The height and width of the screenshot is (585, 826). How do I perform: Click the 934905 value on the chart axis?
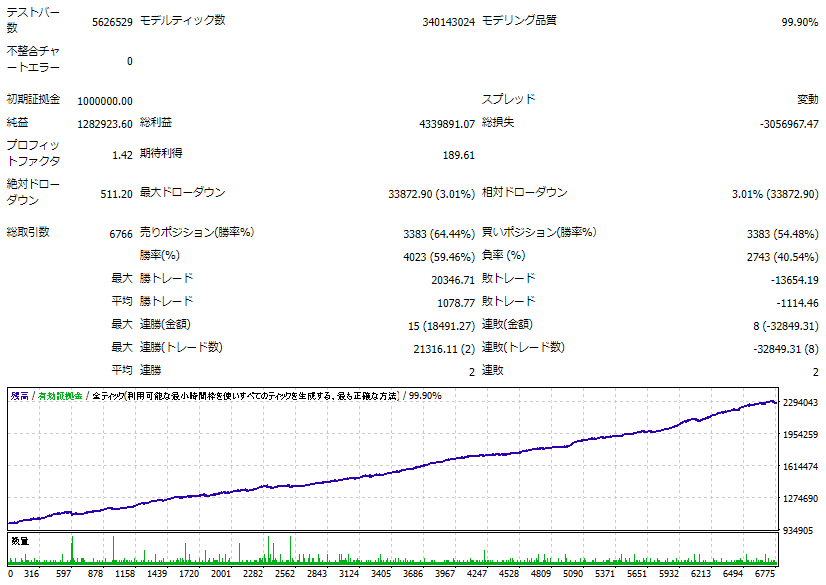click(x=801, y=531)
